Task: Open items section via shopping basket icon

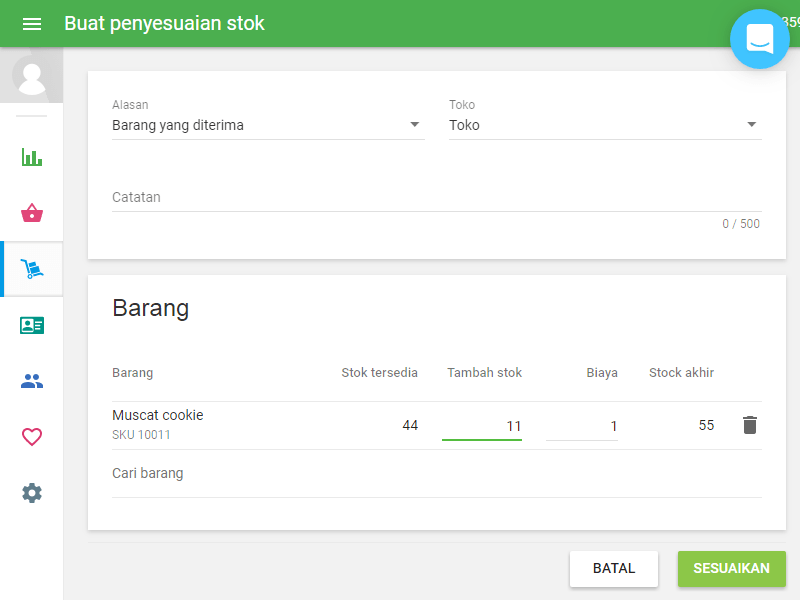Action: [31, 213]
